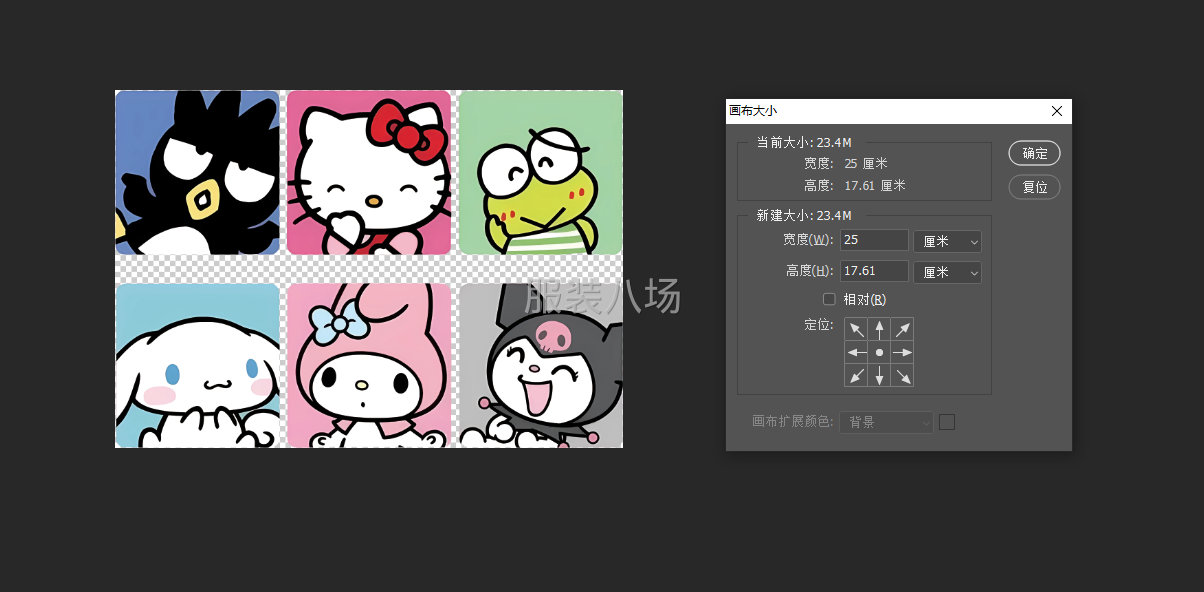Click the Badtz-Maru penguin image tile
The image size is (1204, 592).
(197, 172)
